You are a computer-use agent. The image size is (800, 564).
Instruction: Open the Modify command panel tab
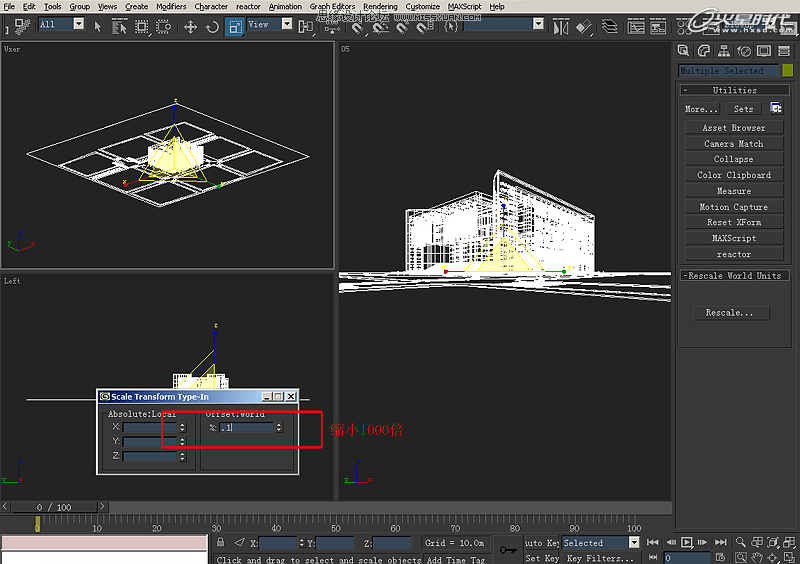click(x=703, y=50)
